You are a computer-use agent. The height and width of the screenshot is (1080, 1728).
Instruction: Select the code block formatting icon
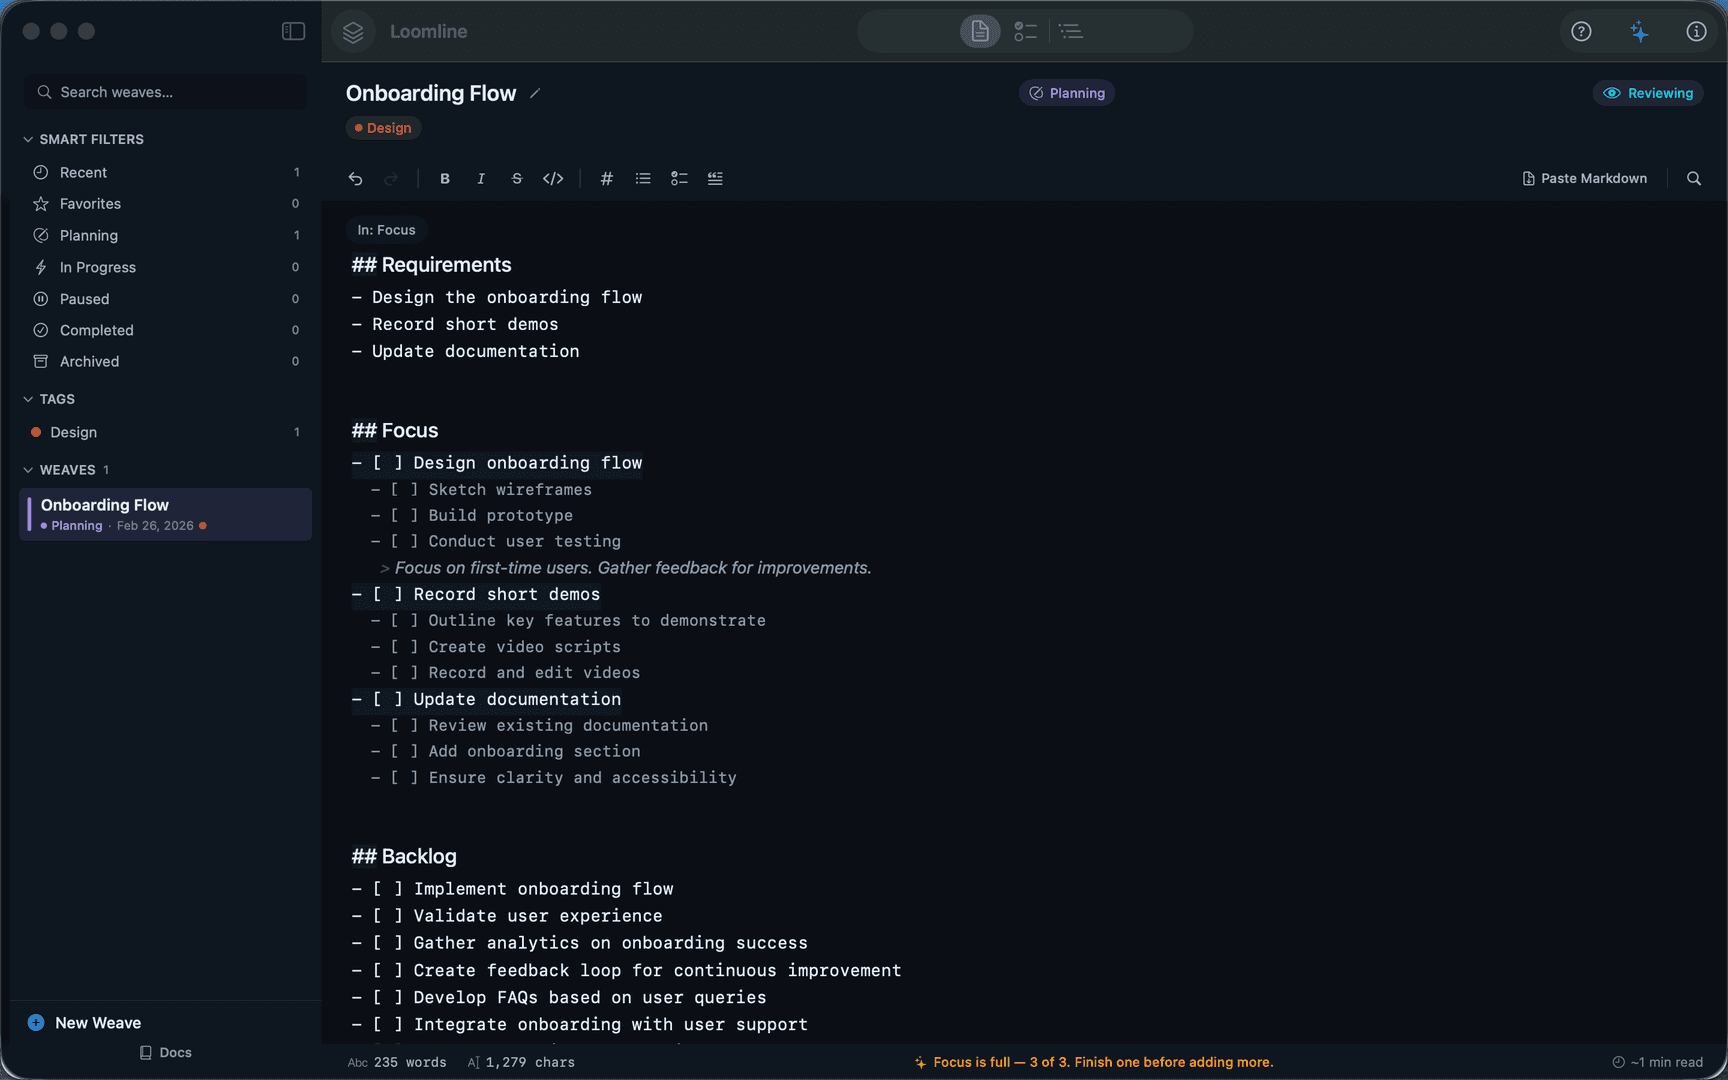553,178
